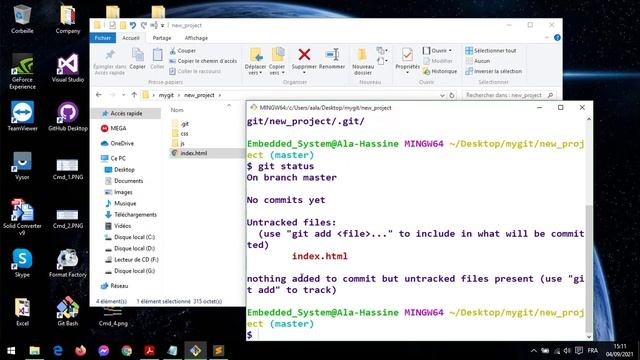The height and width of the screenshot is (360, 640).
Task: Collapse the Explorer ribbon chevron
Action: (547, 38)
